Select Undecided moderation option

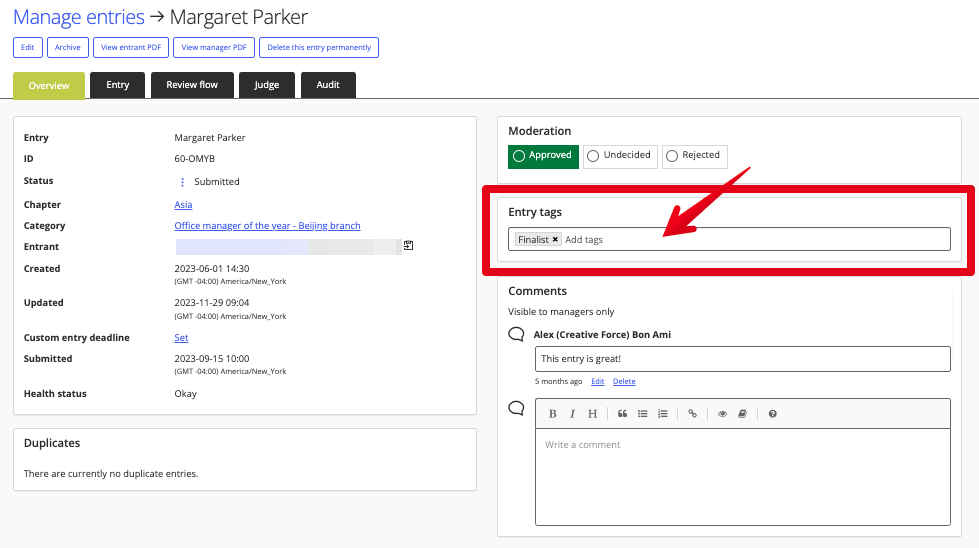620,156
